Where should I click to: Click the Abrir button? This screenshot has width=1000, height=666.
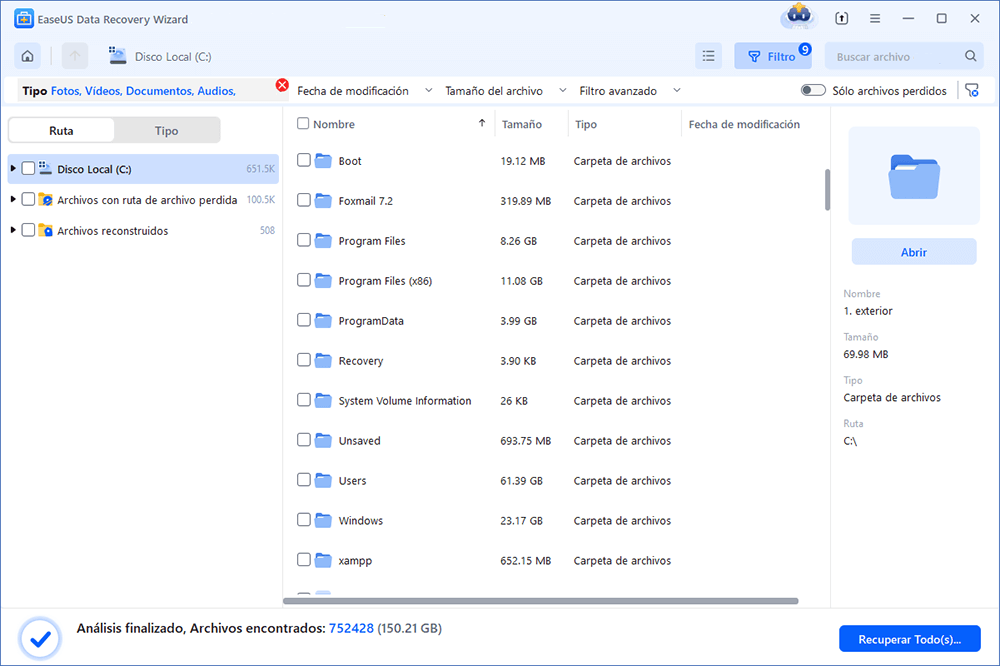click(x=914, y=252)
